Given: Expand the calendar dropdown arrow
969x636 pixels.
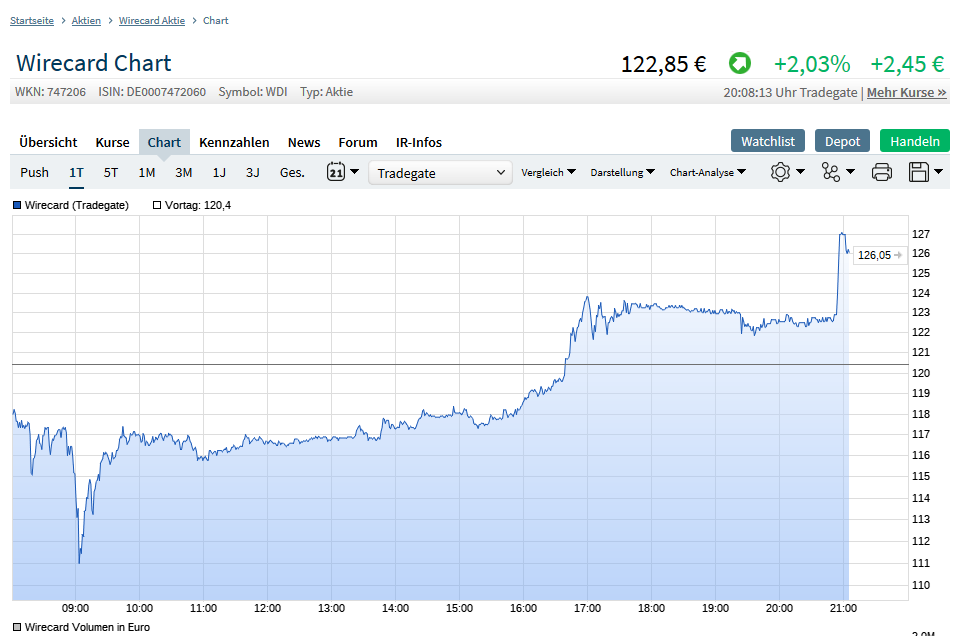Looking at the screenshot, I should (x=354, y=171).
